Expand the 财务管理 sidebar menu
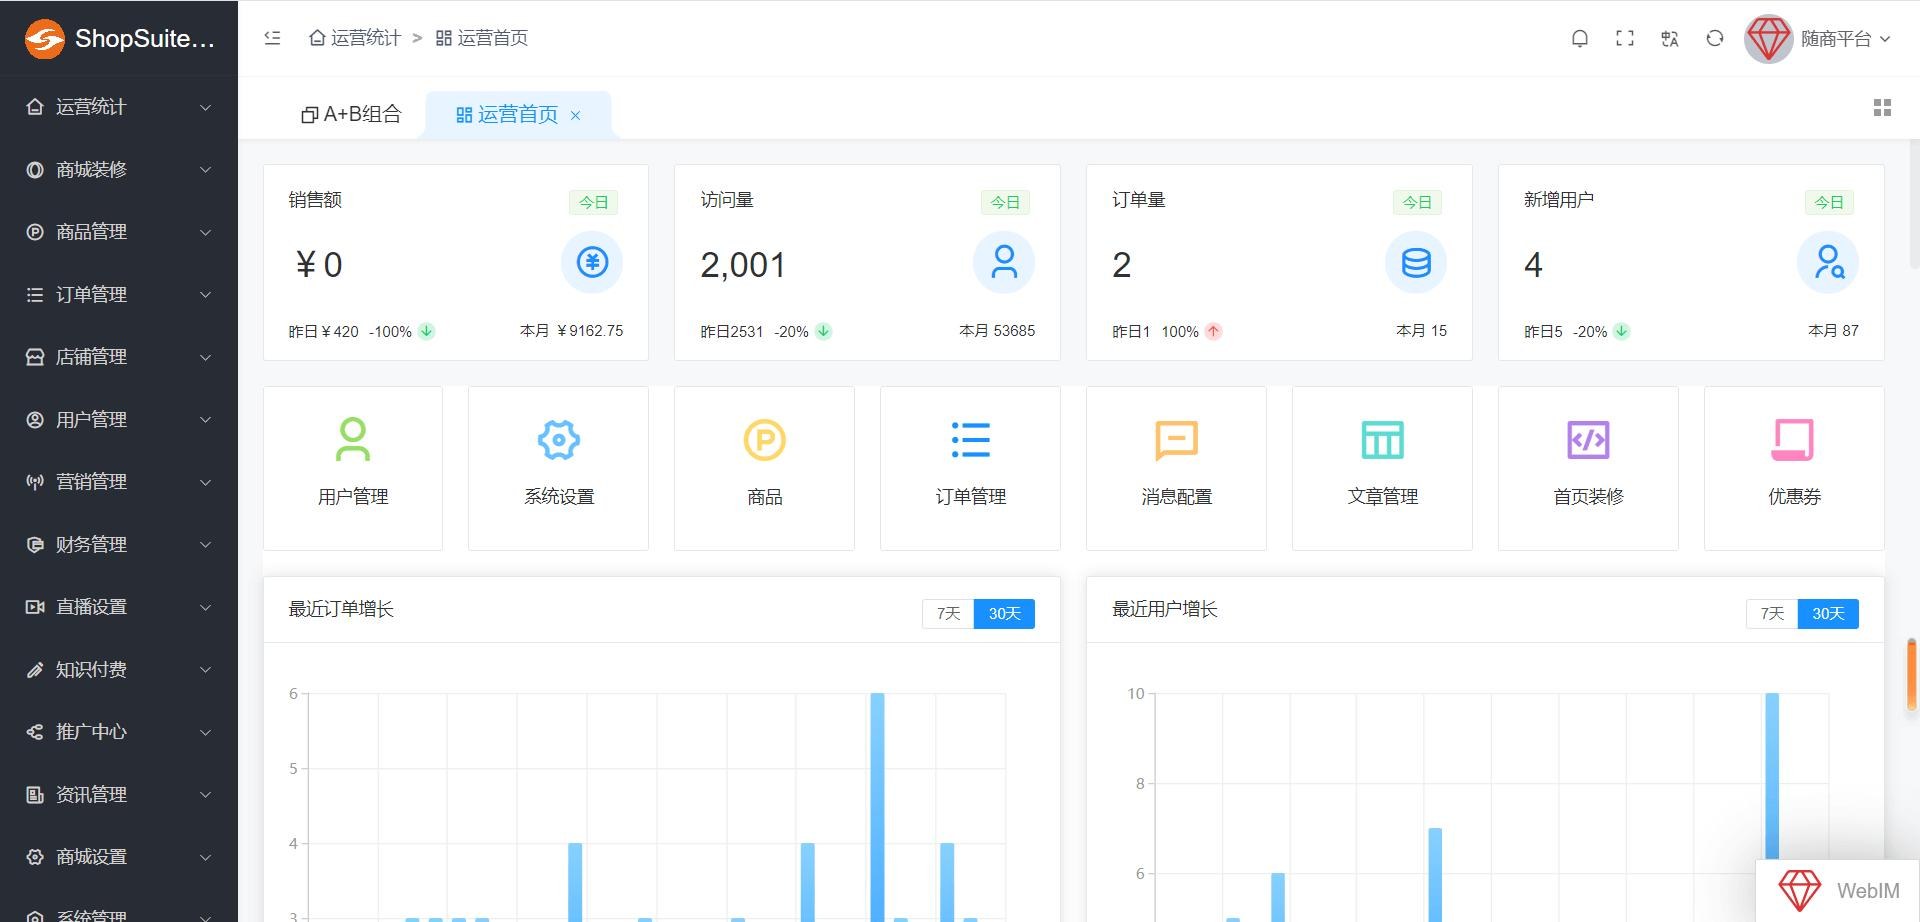The height and width of the screenshot is (922, 1920). tap(119, 545)
